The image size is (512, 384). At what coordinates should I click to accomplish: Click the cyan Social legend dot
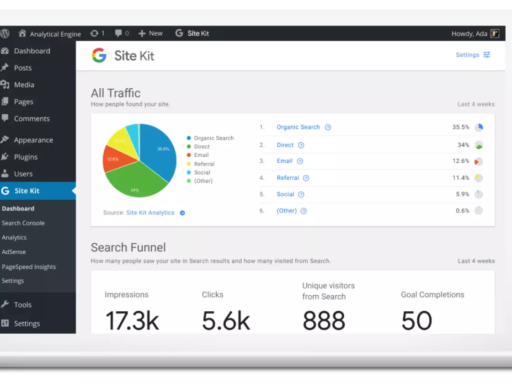tap(189, 172)
